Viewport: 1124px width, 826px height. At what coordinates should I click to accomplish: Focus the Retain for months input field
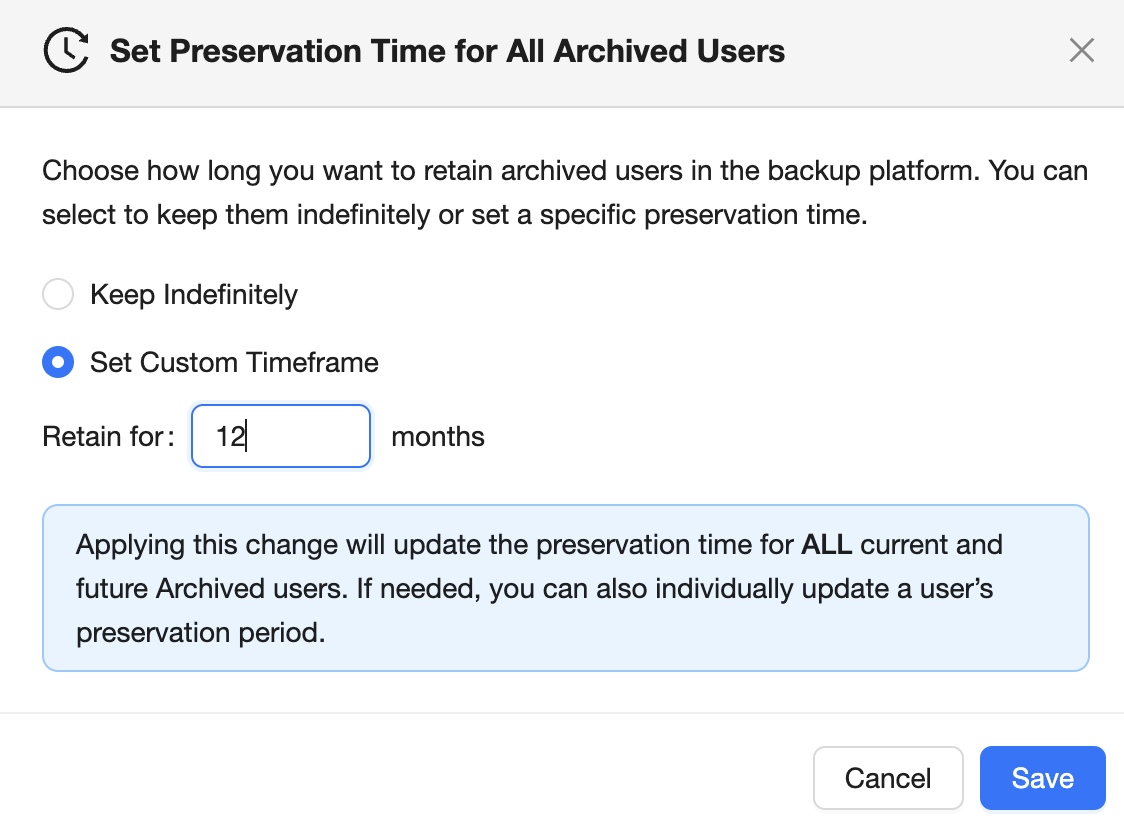(281, 436)
